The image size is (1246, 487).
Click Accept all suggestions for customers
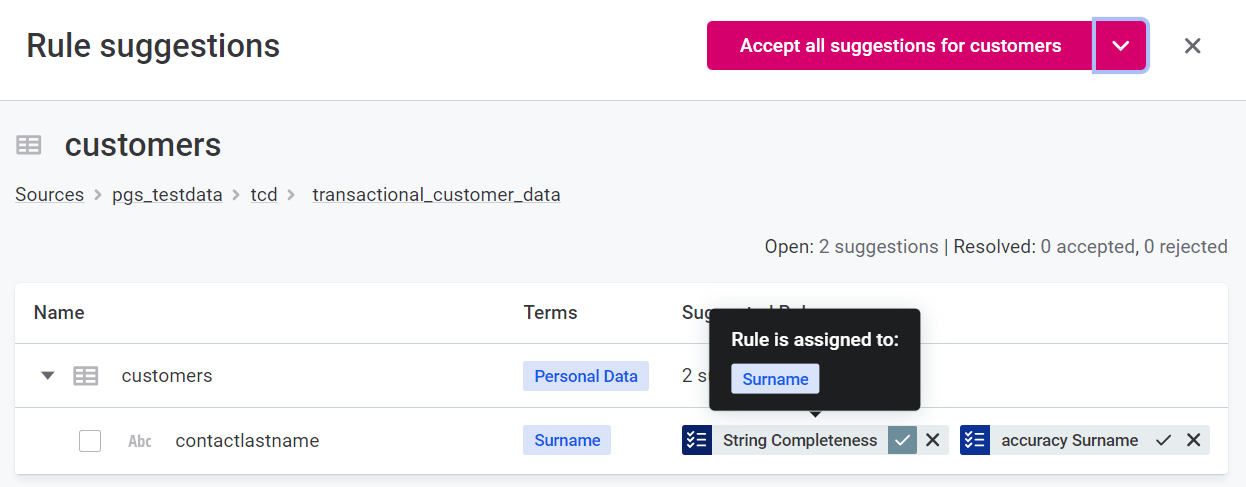pyautogui.click(x=899, y=46)
